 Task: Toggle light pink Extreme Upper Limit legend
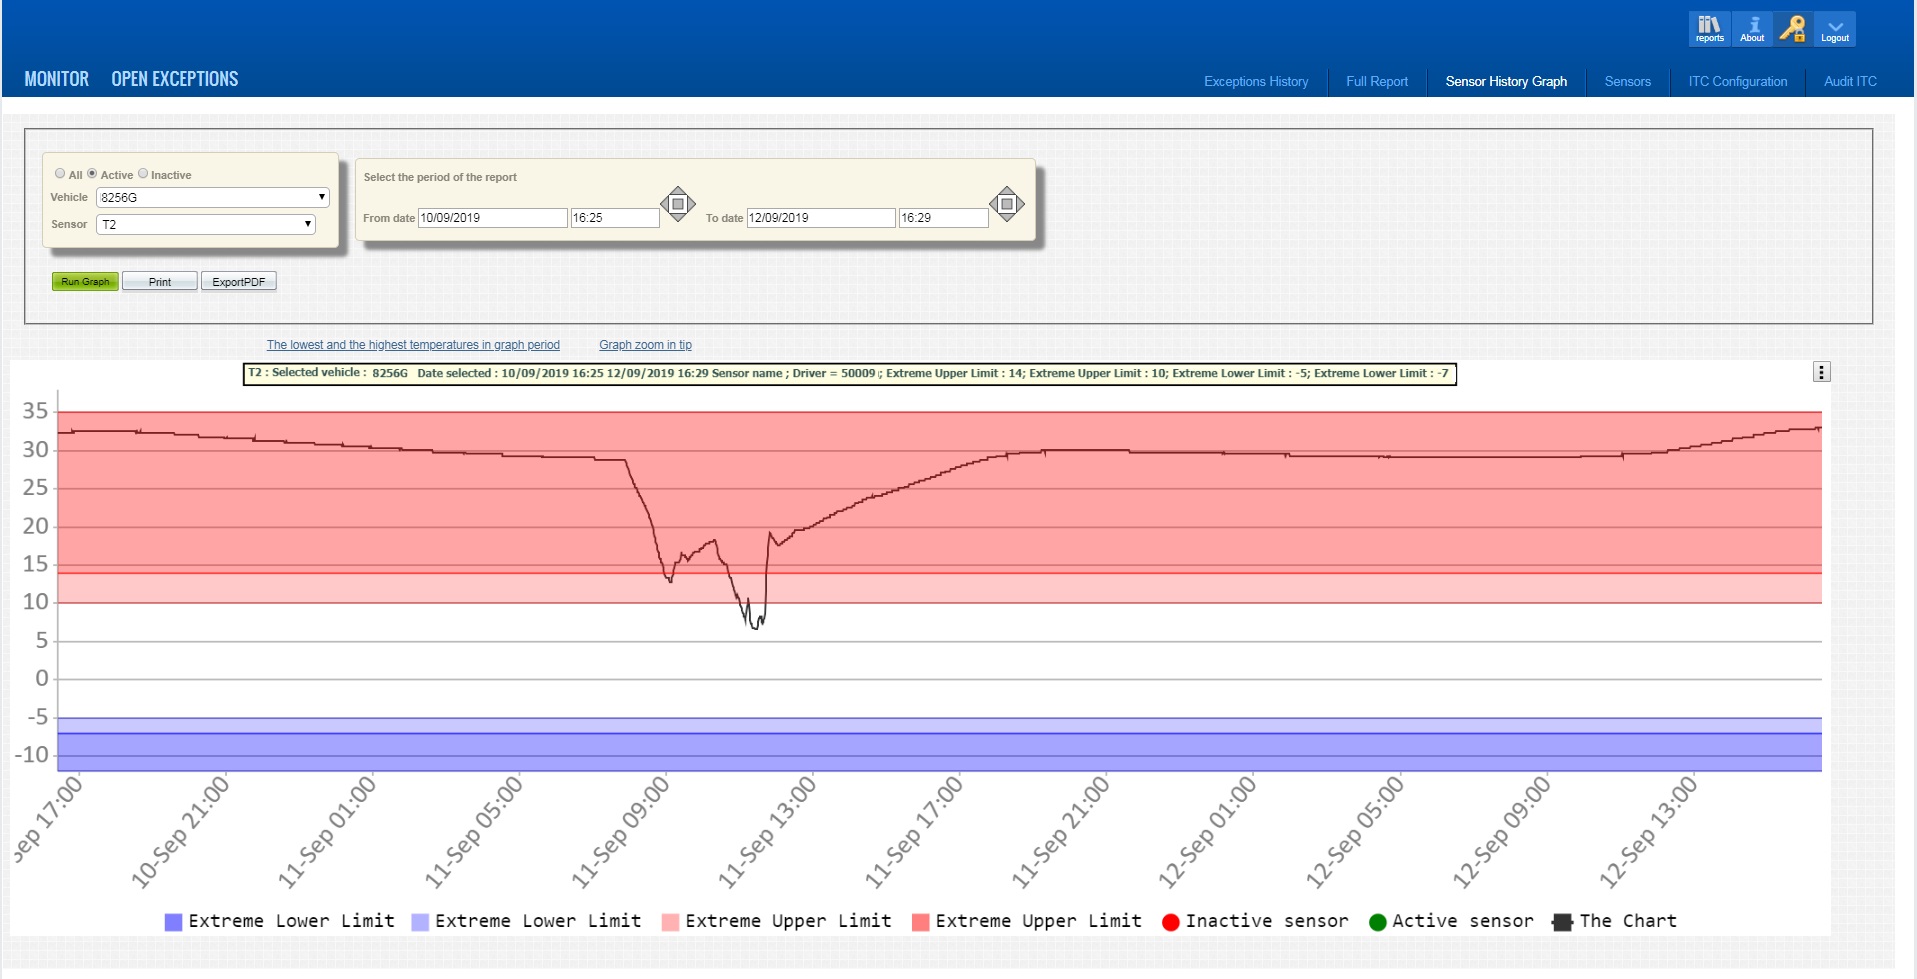tap(777, 921)
